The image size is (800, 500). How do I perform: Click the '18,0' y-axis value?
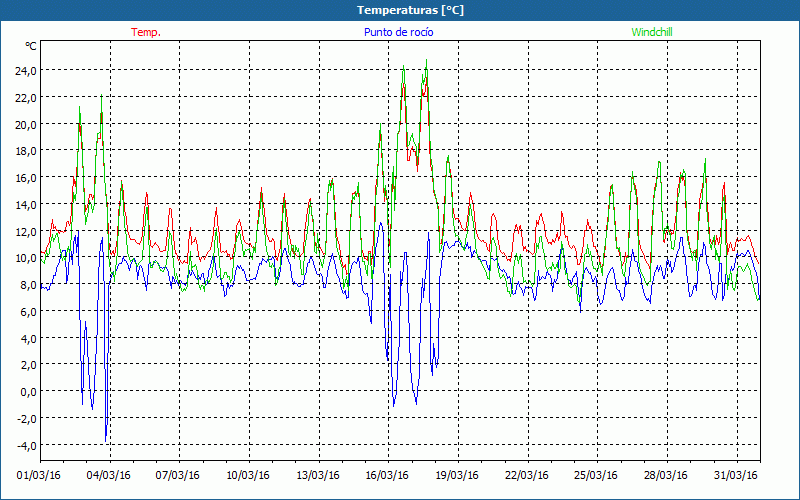(x=26, y=152)
